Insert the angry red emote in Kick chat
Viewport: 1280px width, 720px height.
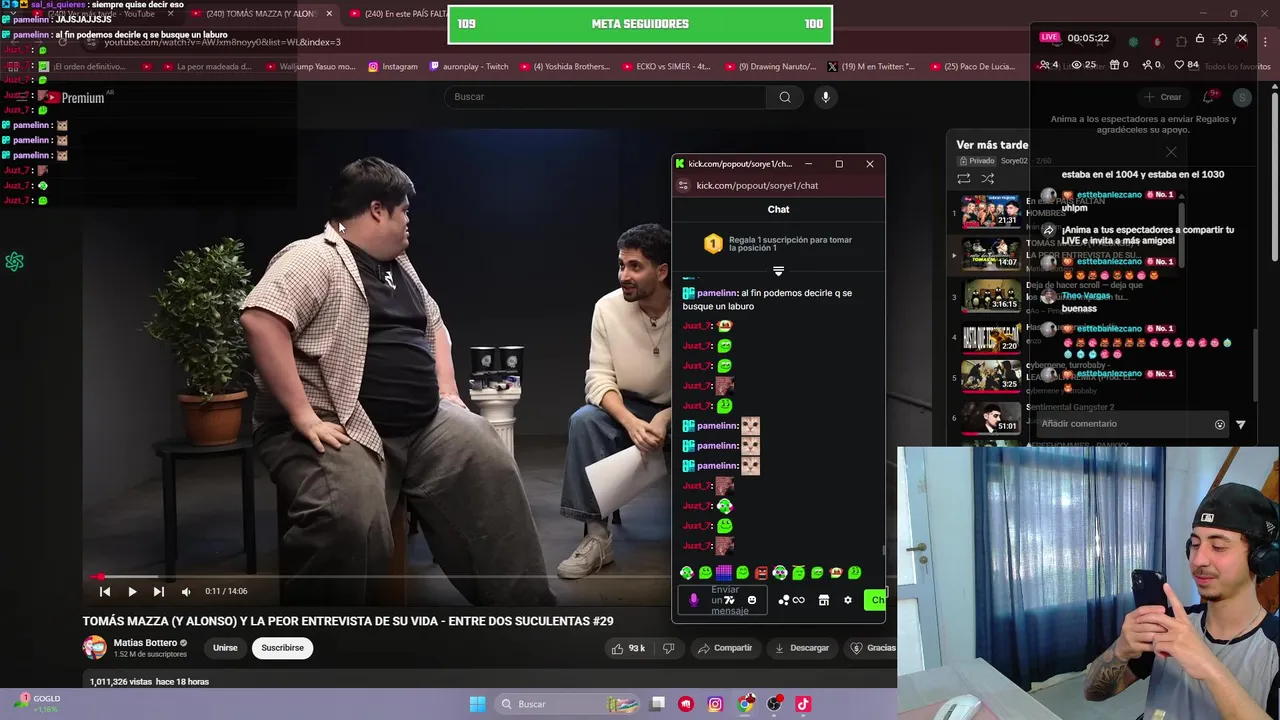[x=761, y=573]
